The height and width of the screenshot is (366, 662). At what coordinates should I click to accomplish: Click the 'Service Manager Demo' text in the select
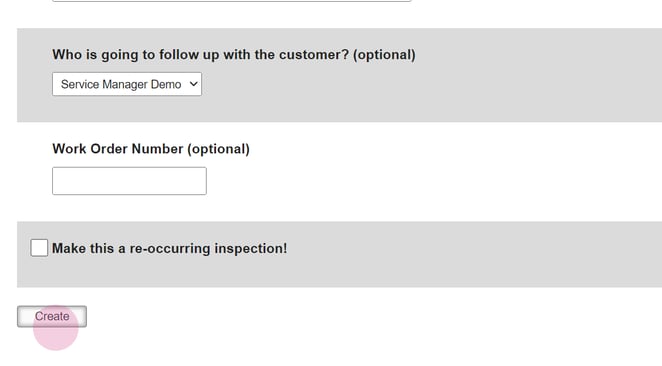121,84
